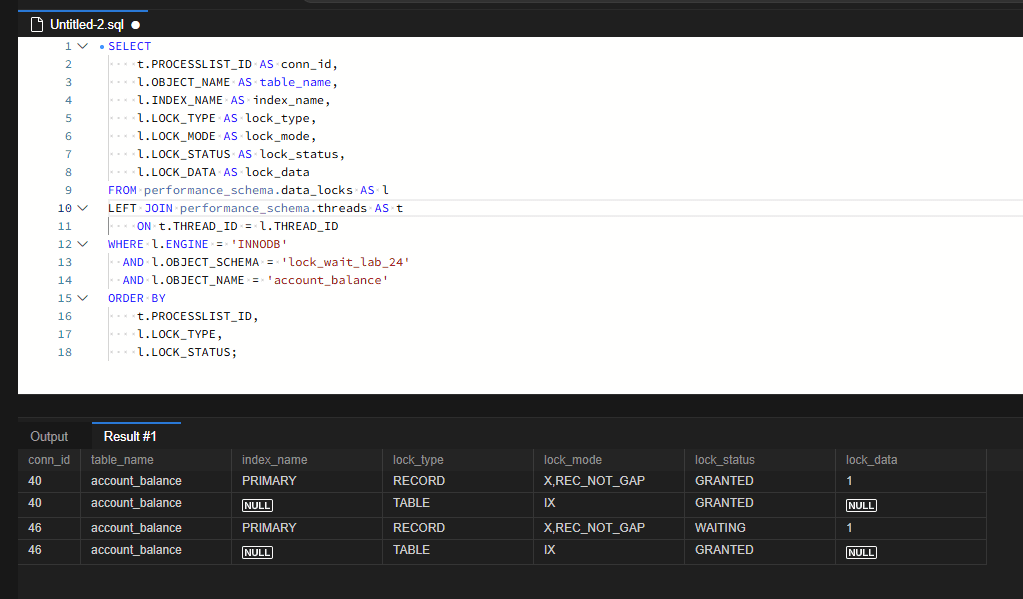Click the SELECT keyword on line 1
Viewport: 1023px width, 599px height.
[129, 46]
